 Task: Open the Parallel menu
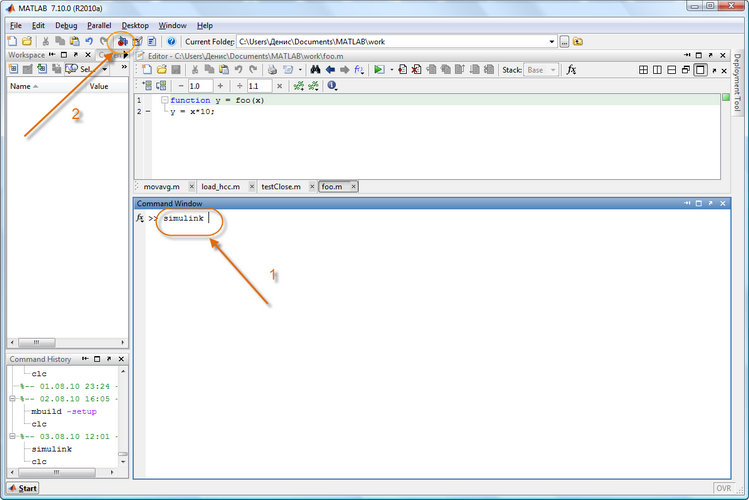click(99, 25)
